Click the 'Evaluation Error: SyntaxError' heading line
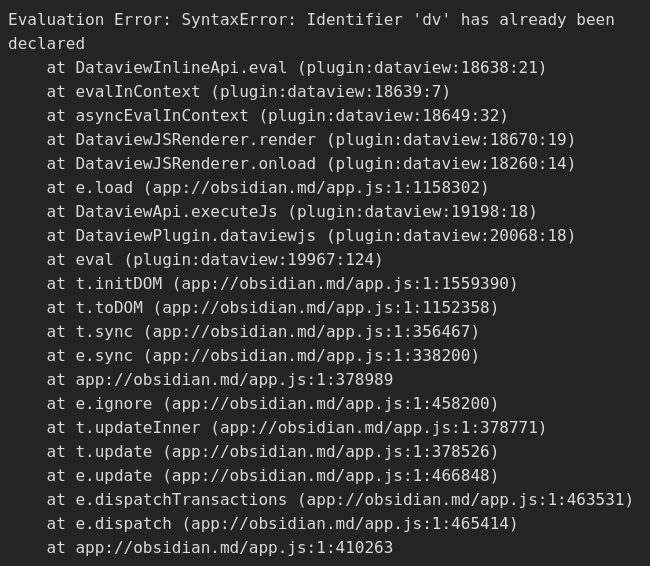Image resolution: width=650 pixels, height=566 pixels. point(311,20)
